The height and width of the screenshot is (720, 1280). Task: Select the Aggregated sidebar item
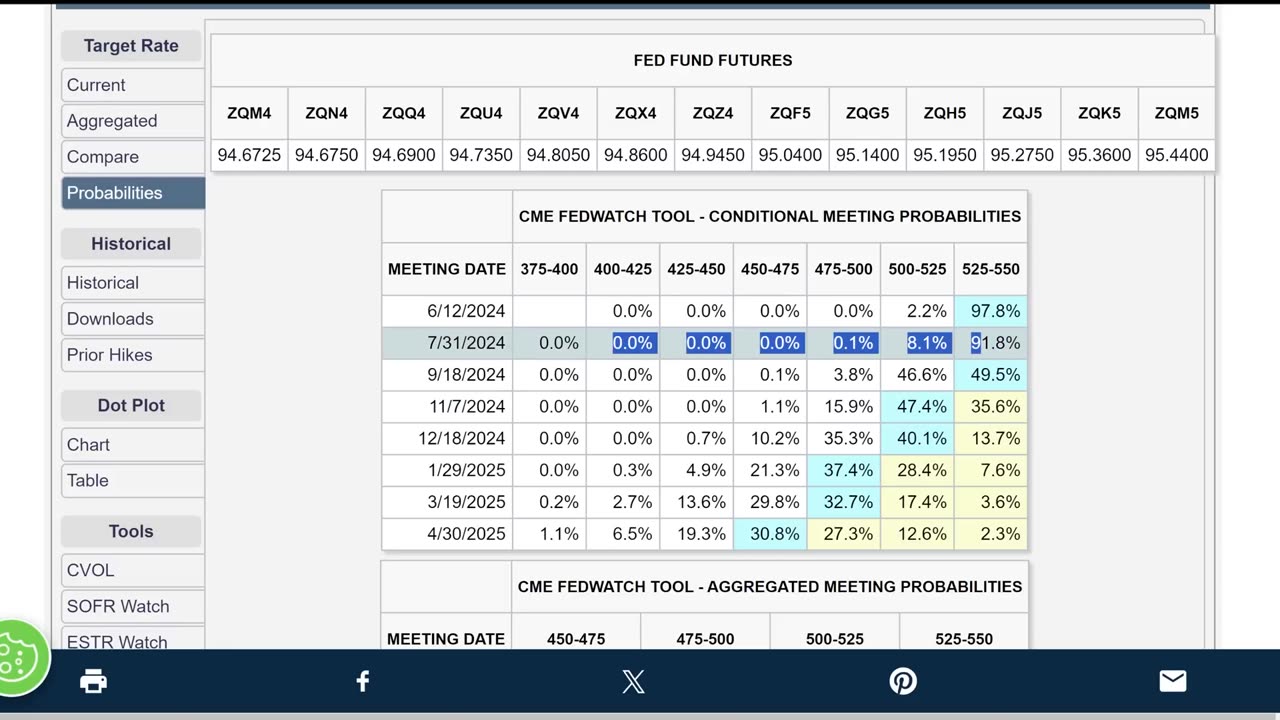133,121
